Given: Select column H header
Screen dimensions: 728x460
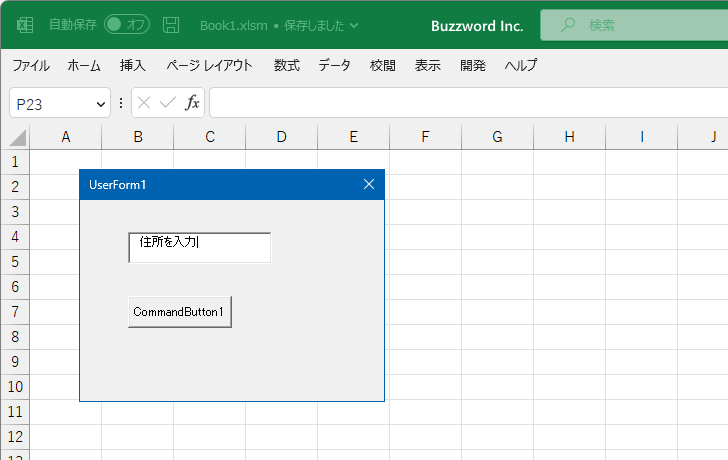Looking at the screenshot, I should pyautogui.click(x=569, y=137).
